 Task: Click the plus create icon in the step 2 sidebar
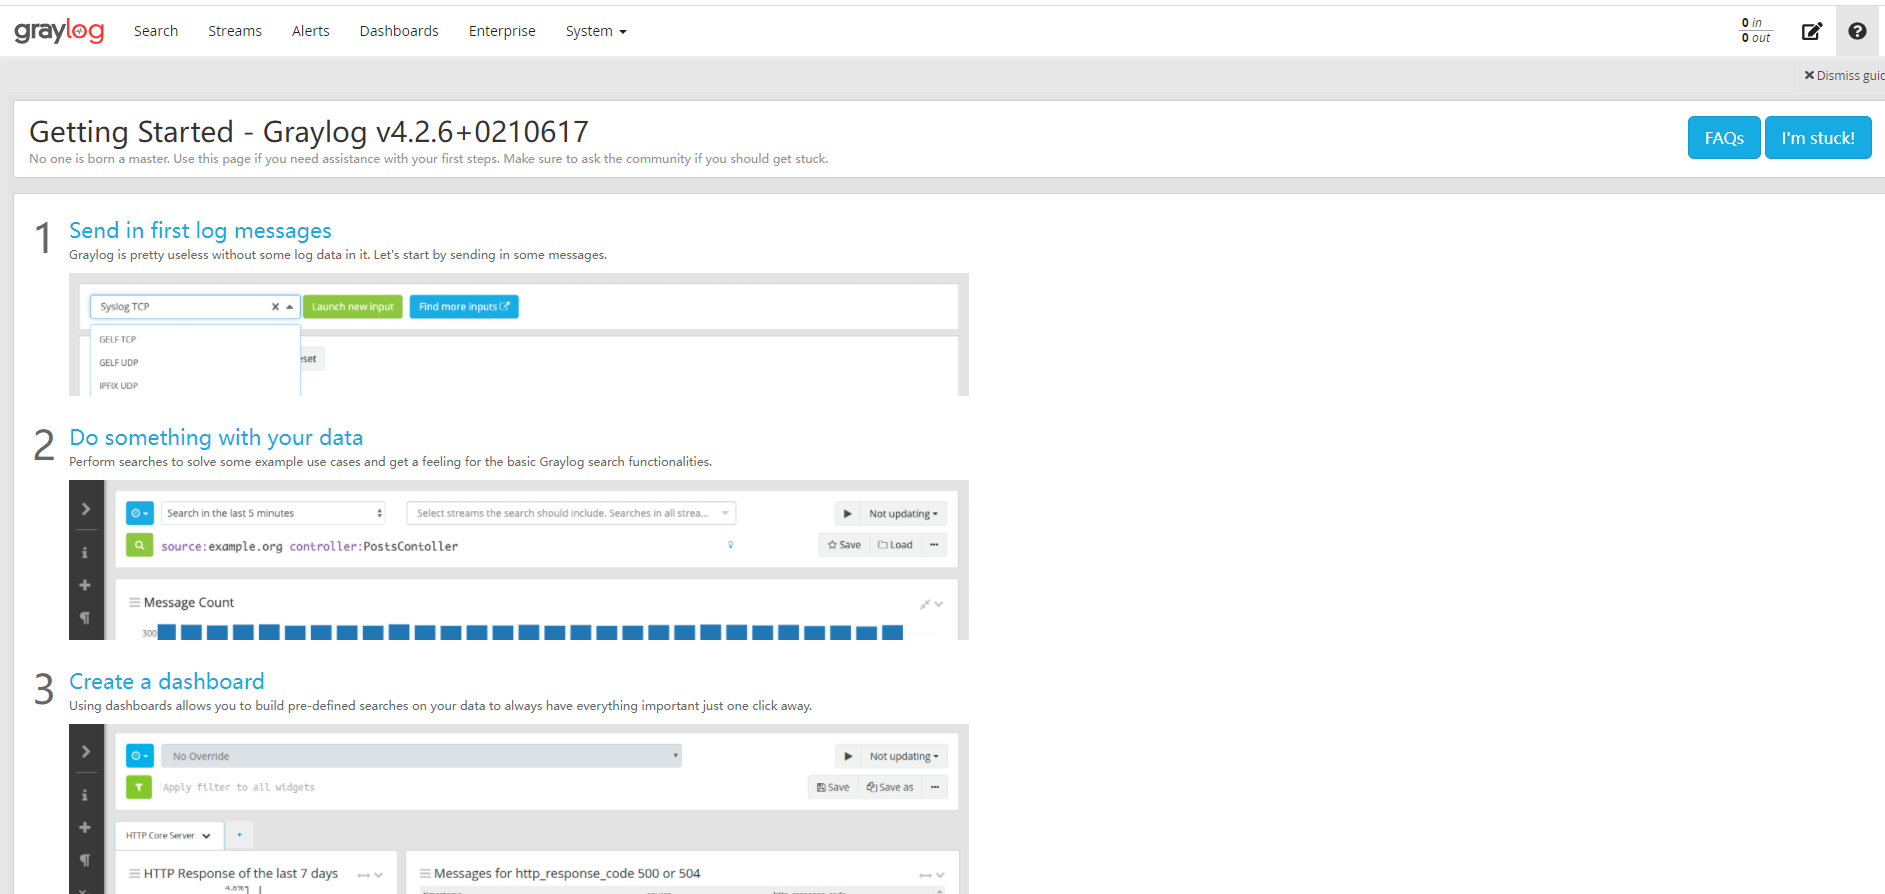pos(85,585)
